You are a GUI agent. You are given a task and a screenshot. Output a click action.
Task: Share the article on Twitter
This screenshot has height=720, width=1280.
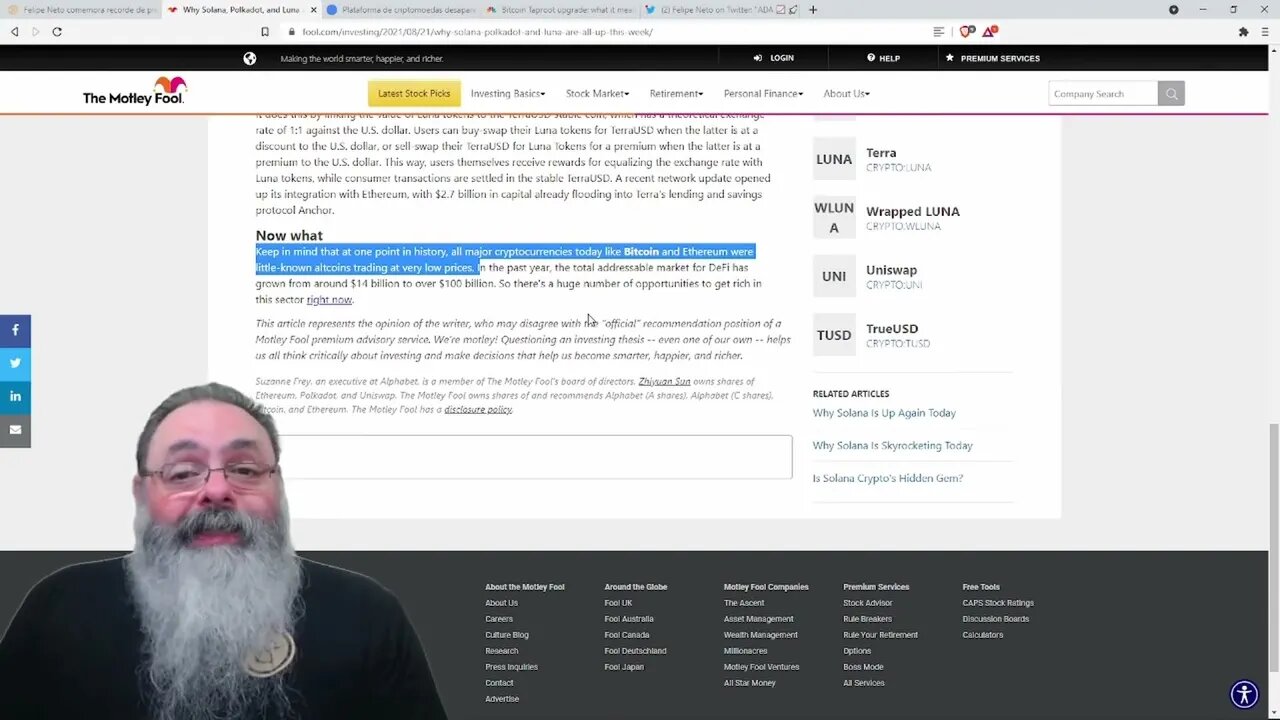click(15, 363)
